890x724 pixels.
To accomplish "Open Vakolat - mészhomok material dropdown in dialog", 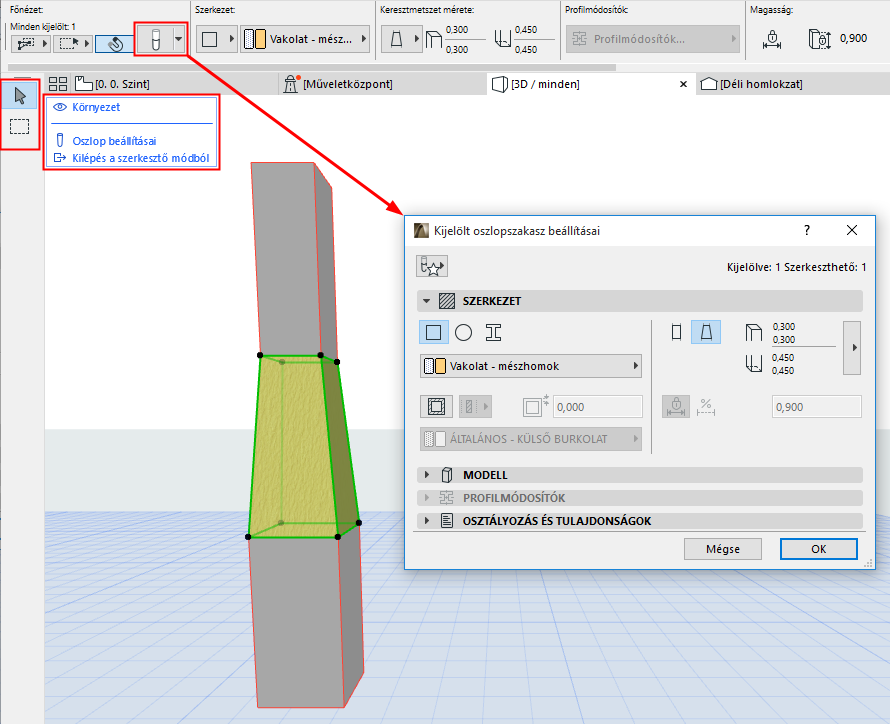I will click(531, 366).
